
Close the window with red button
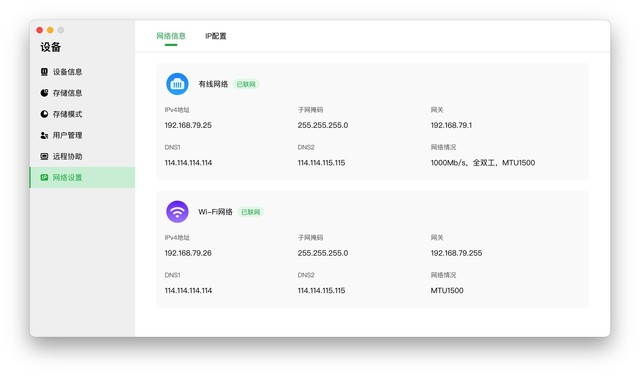[40, 30]
